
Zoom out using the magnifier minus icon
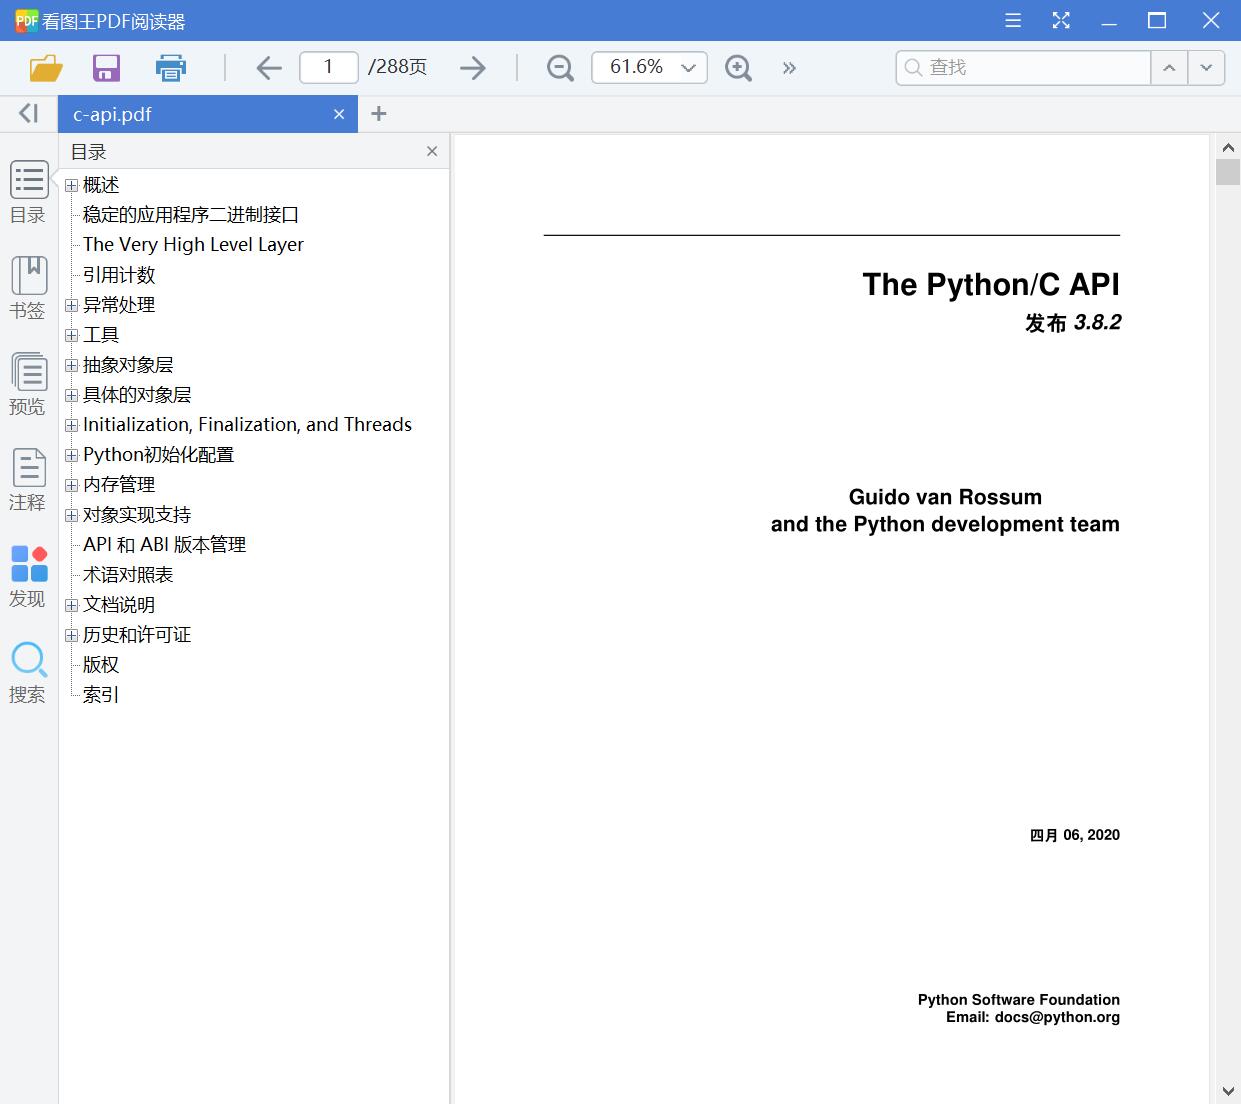click(559, 67)
